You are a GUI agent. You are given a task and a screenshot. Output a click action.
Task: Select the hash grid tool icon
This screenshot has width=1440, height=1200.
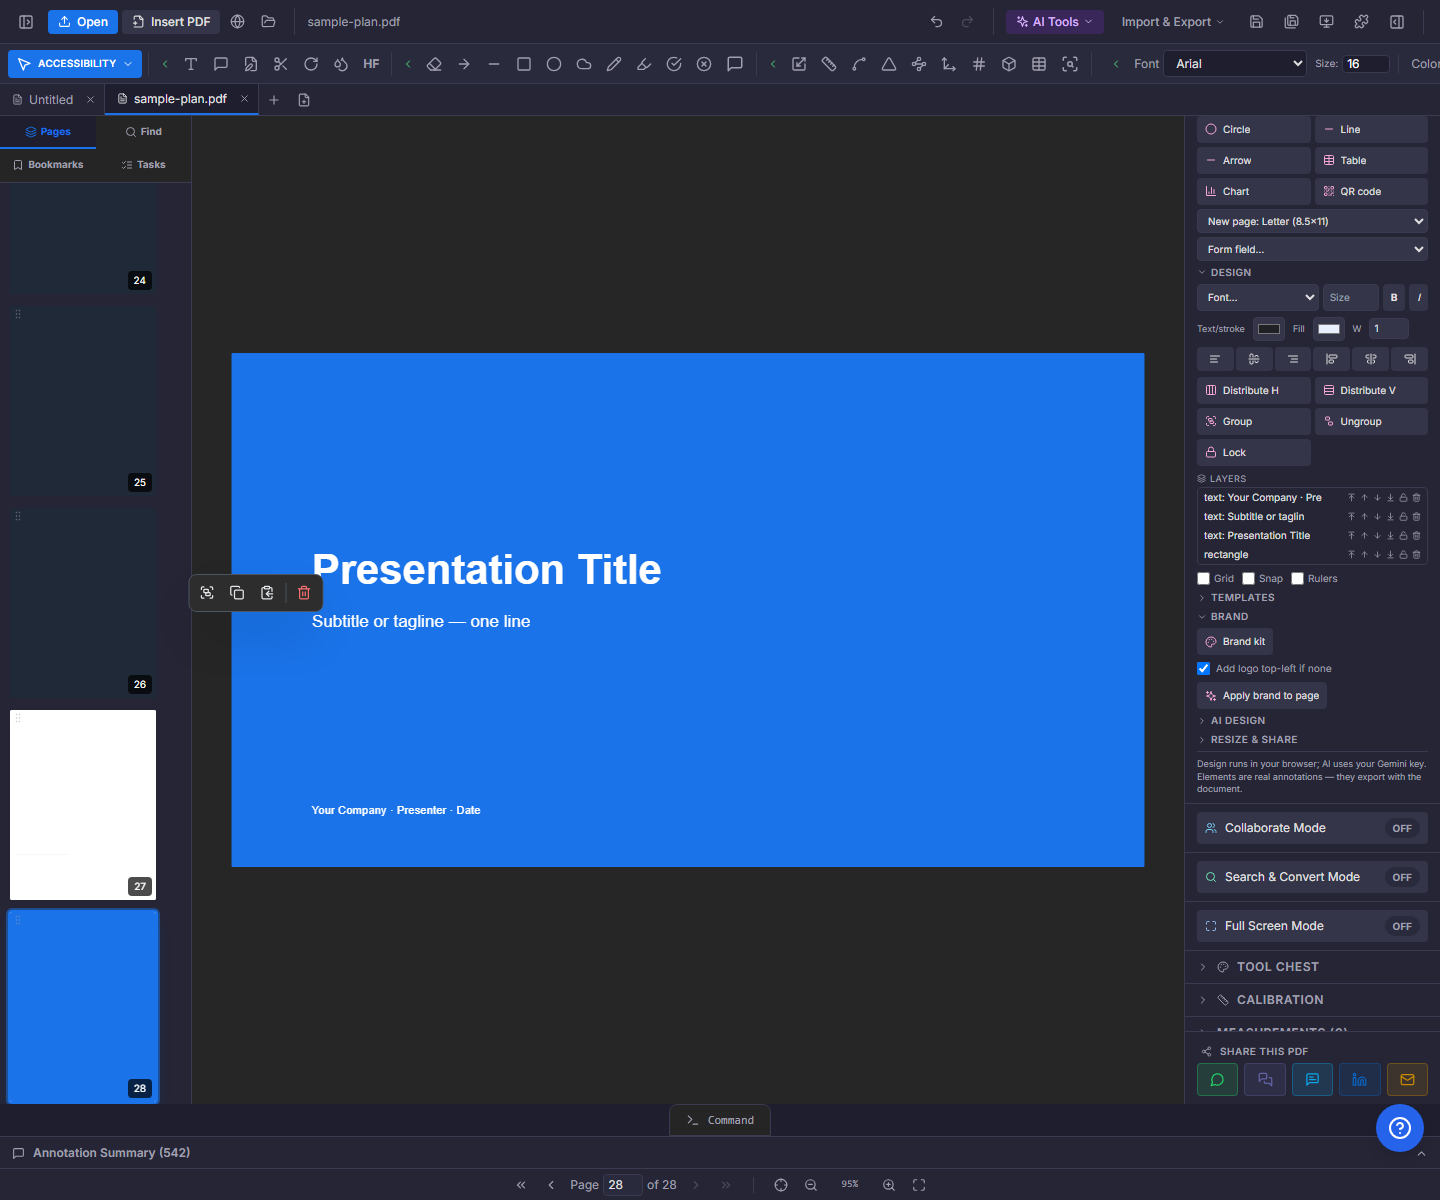[979, 64]
